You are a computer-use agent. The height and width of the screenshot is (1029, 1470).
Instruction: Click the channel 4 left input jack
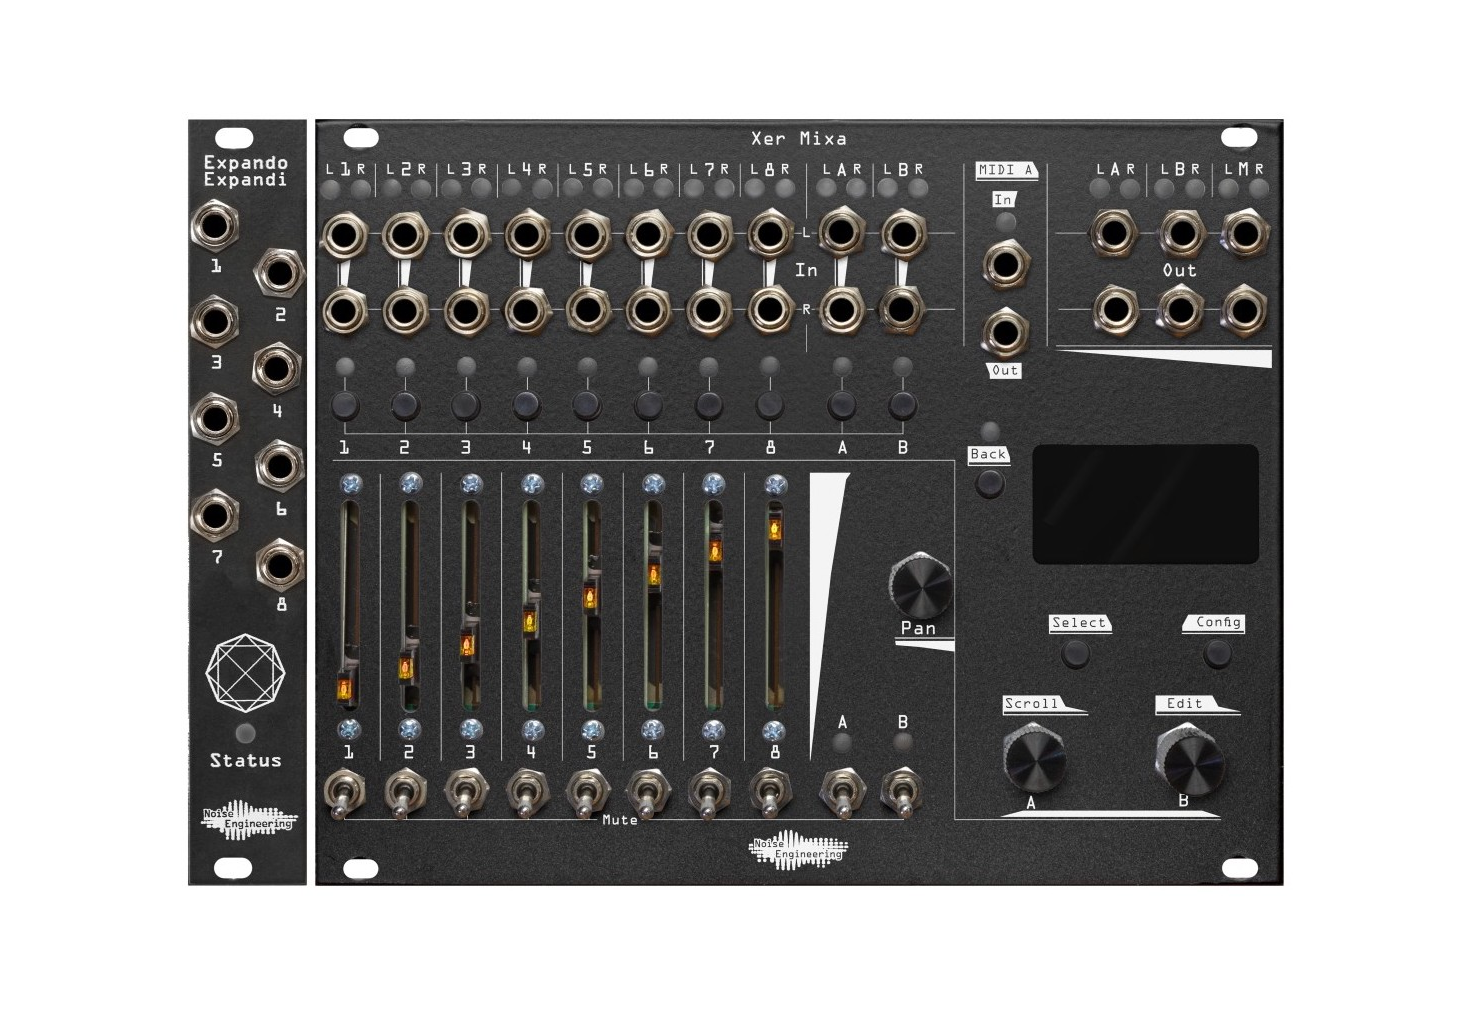(526, 237)
